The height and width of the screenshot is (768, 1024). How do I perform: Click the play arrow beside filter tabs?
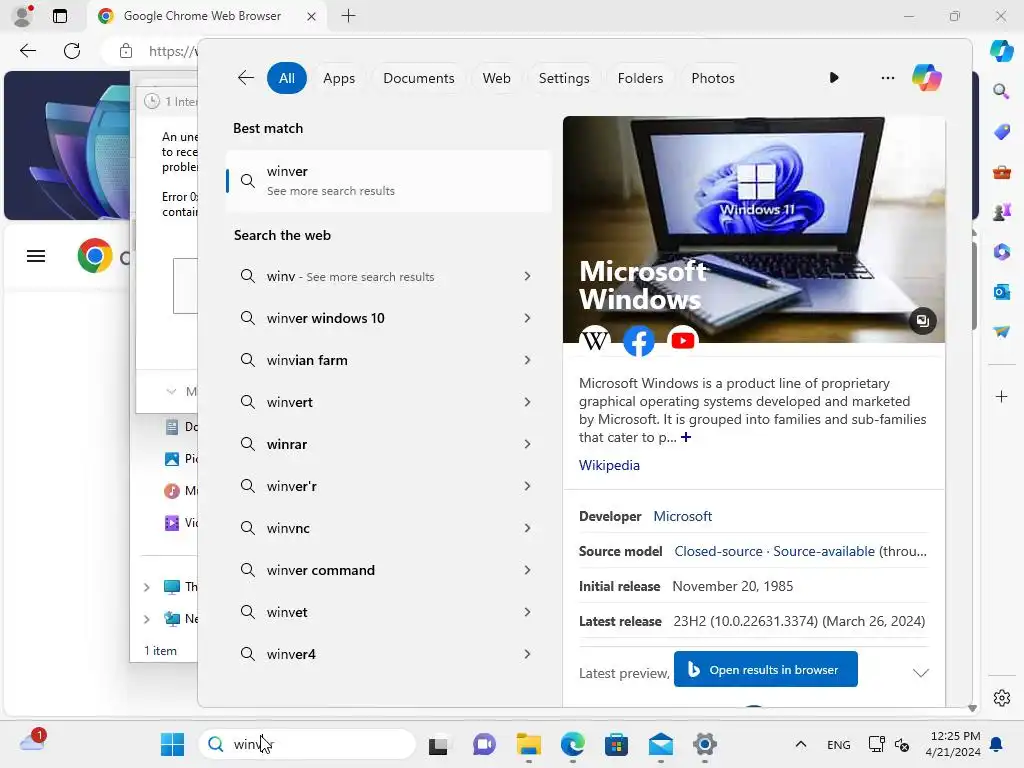pyautogui.click(x=834, y=78)
